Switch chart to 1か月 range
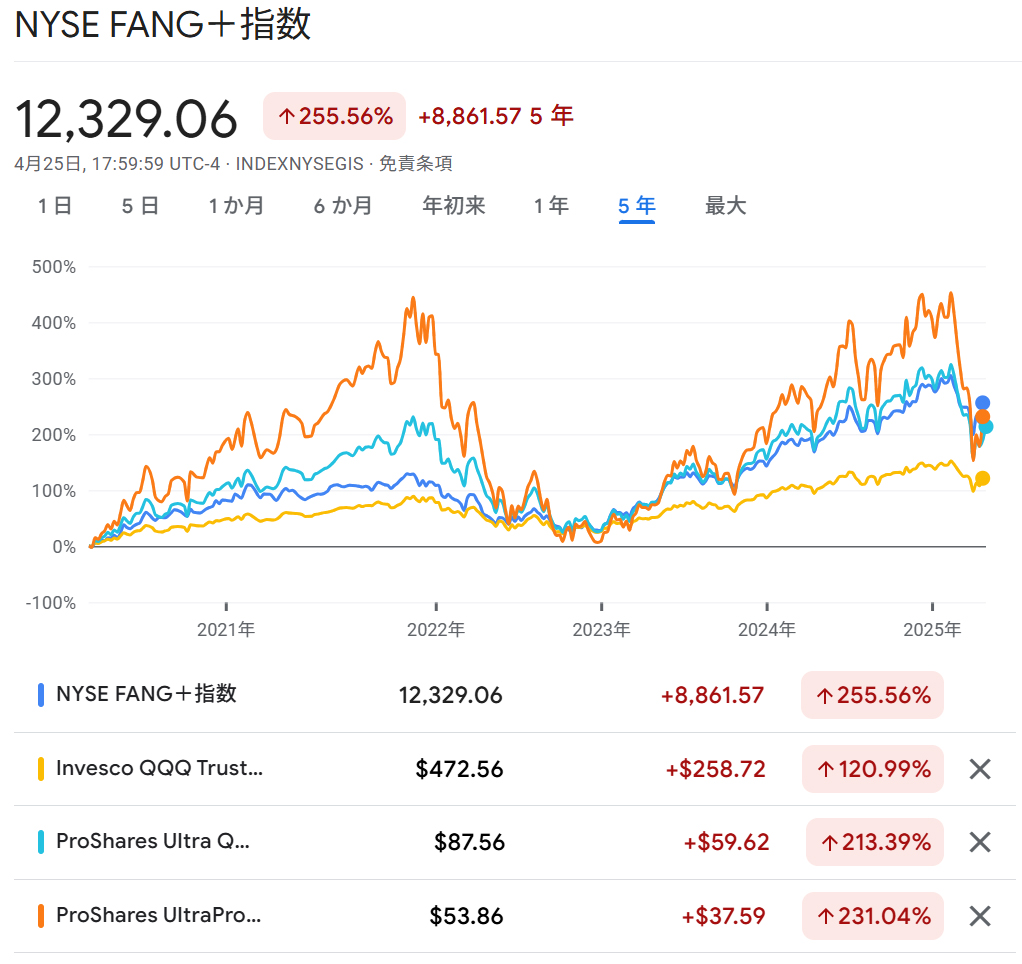This screenshot has height=964, width=1022. point(236,206)
